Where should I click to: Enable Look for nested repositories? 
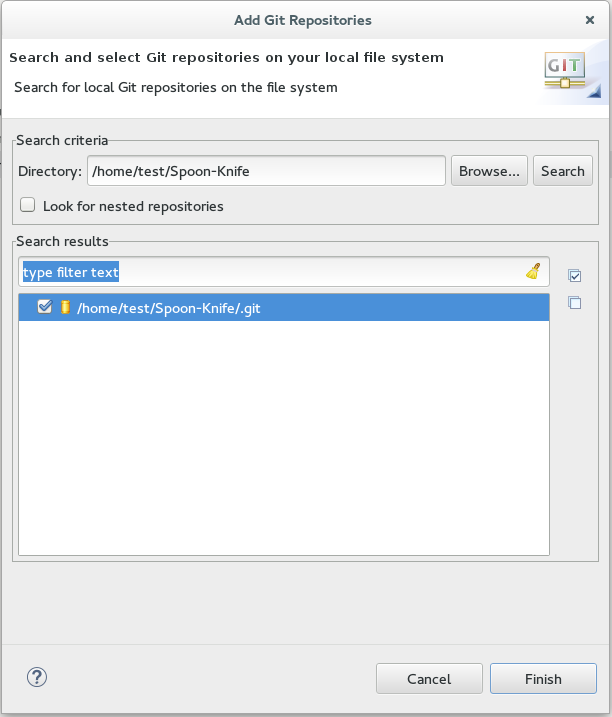coord(27,205)
